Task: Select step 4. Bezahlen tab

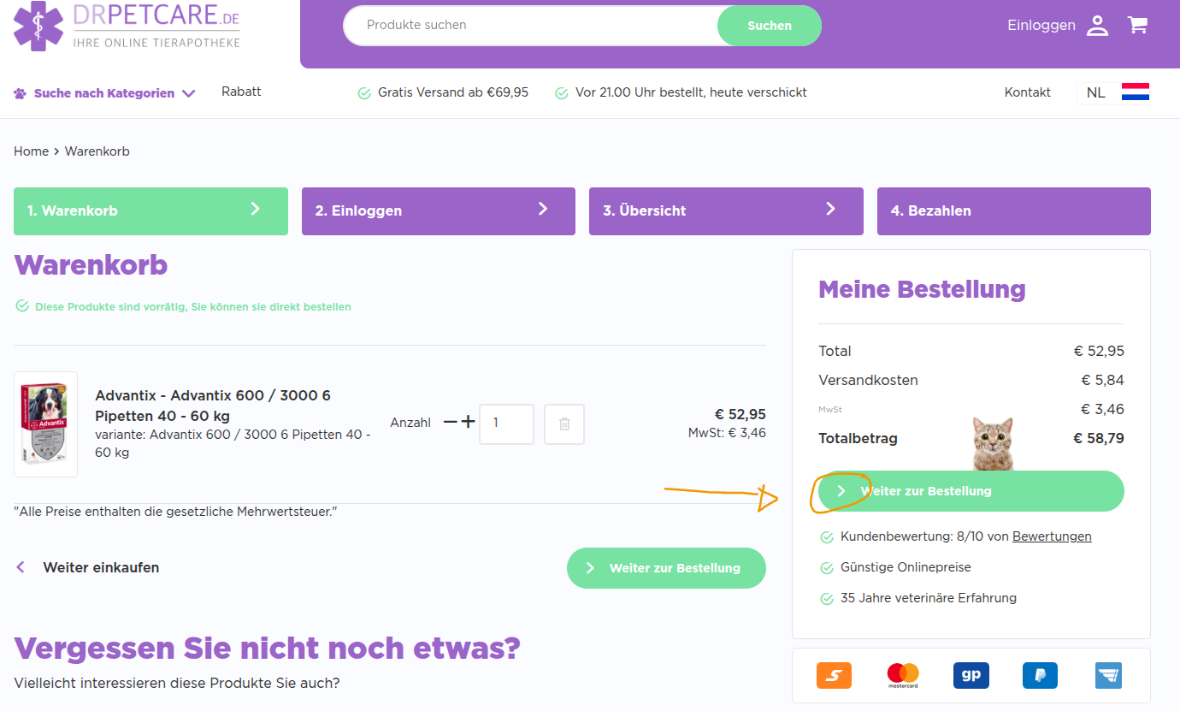Action: 1014,211
